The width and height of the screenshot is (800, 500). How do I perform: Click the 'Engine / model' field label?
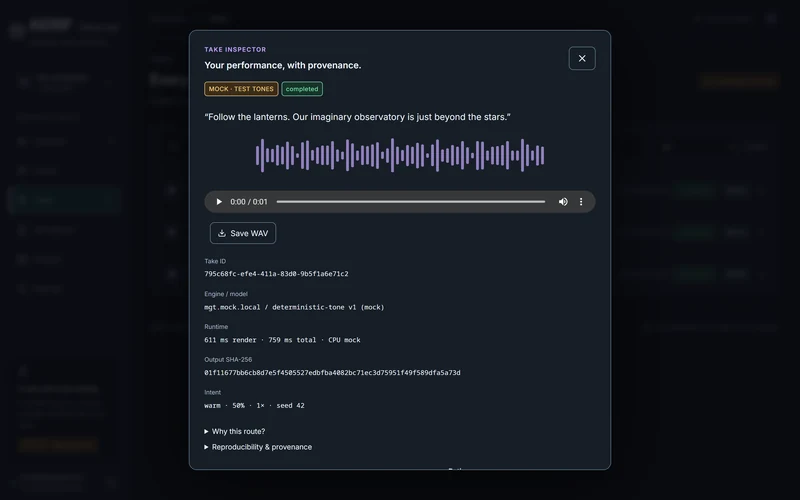click(226, 294)
